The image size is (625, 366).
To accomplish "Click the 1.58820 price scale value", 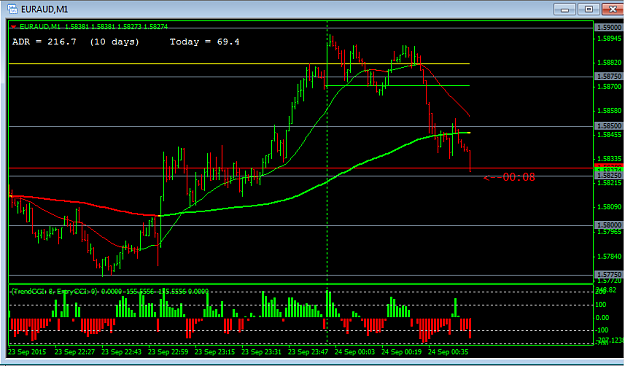I will tap(609, 63).
